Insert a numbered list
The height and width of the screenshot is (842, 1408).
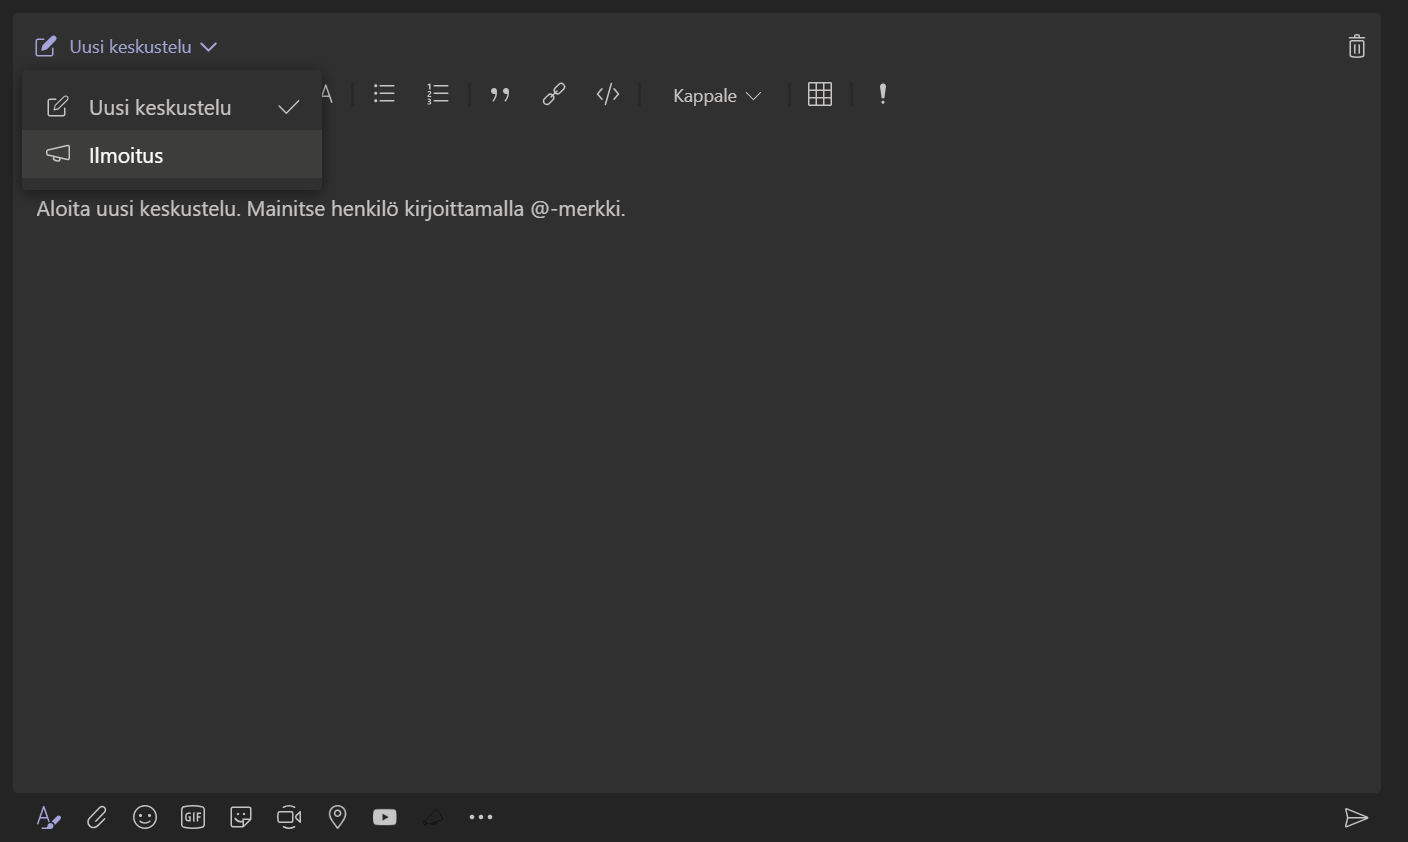438,94
